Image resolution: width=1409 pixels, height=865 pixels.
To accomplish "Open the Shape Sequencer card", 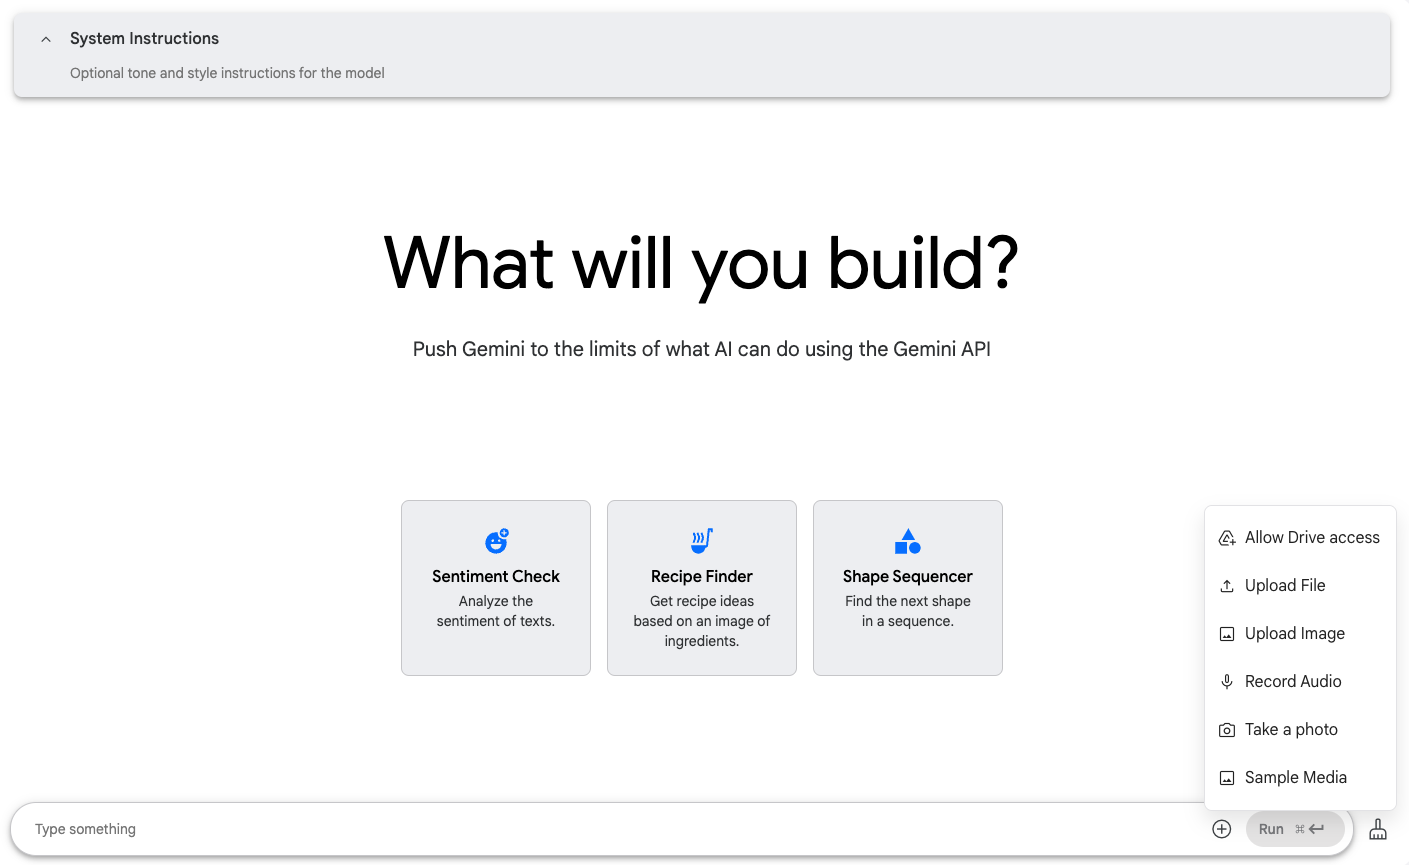I will 908,588.
